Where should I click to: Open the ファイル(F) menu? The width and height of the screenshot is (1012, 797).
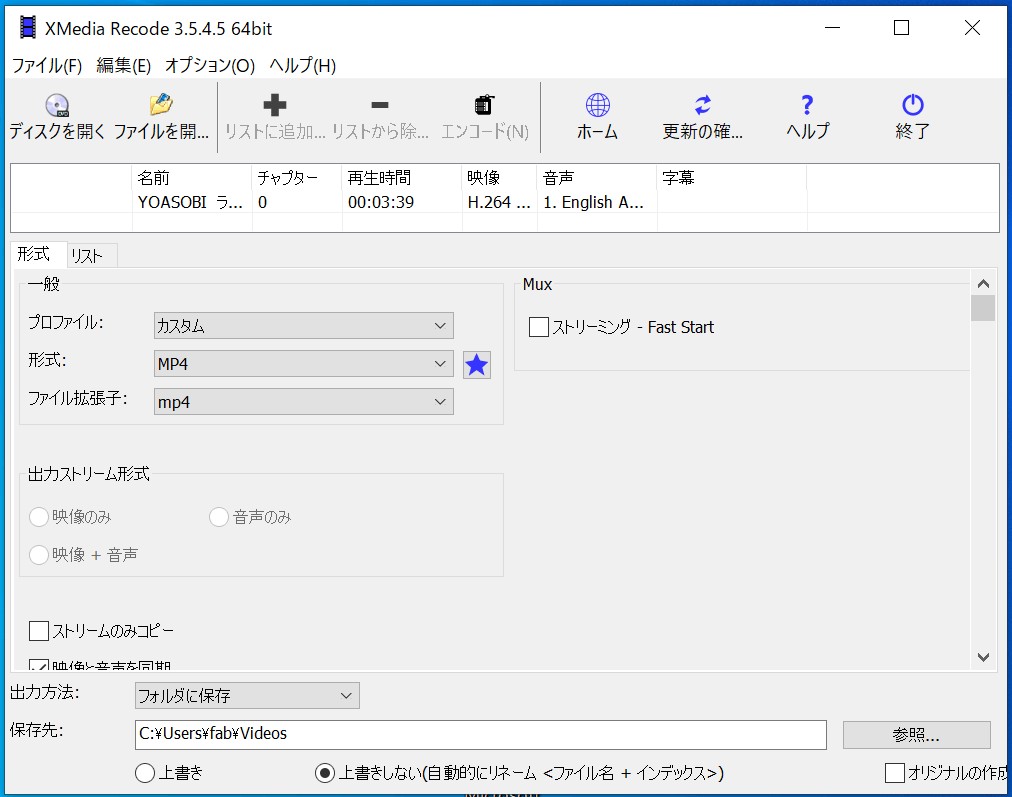point(46,66)
